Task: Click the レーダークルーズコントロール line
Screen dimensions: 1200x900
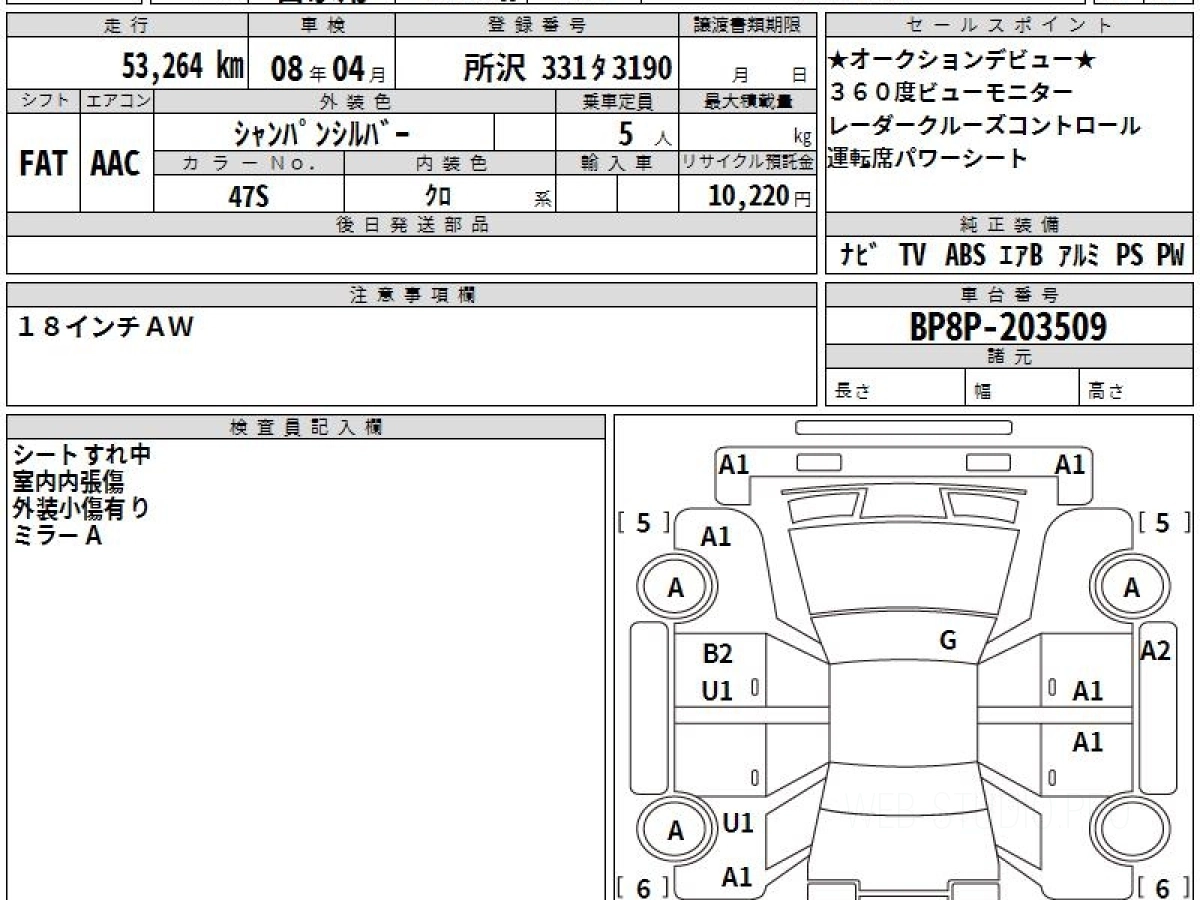Action: click(x=984, y=126)
